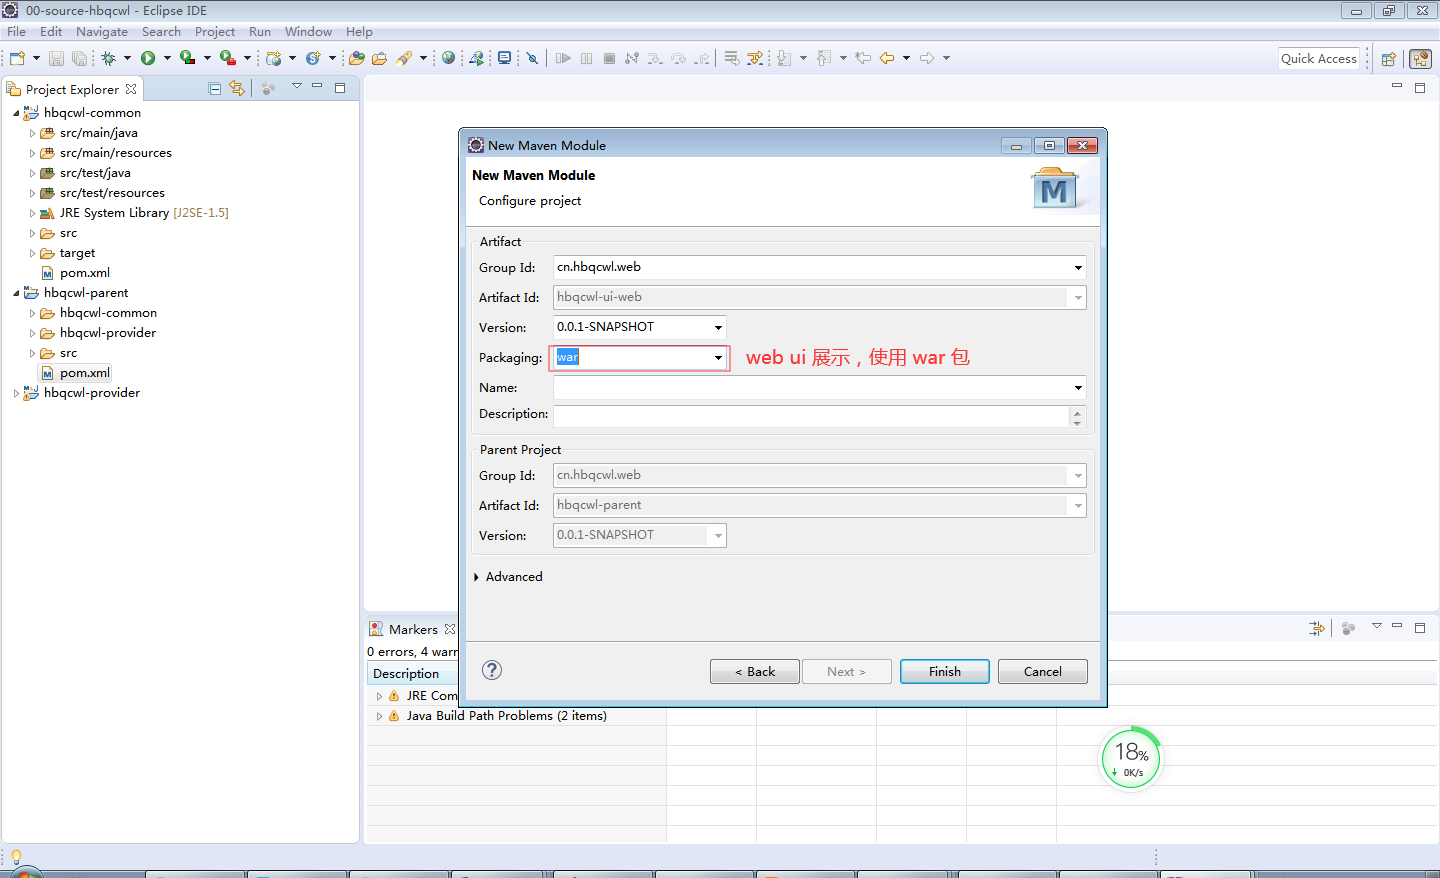Click the Run with Coverage icon

click(x=187, y=58)
